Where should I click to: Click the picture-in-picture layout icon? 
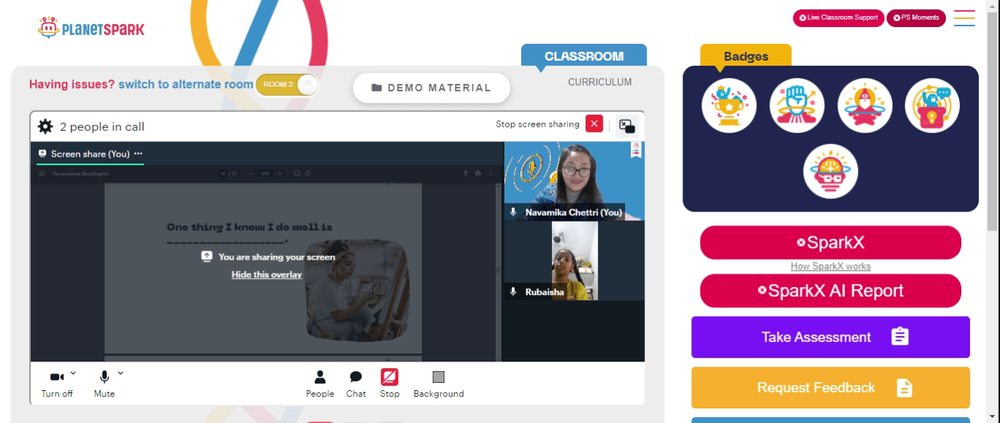point(627,126)
